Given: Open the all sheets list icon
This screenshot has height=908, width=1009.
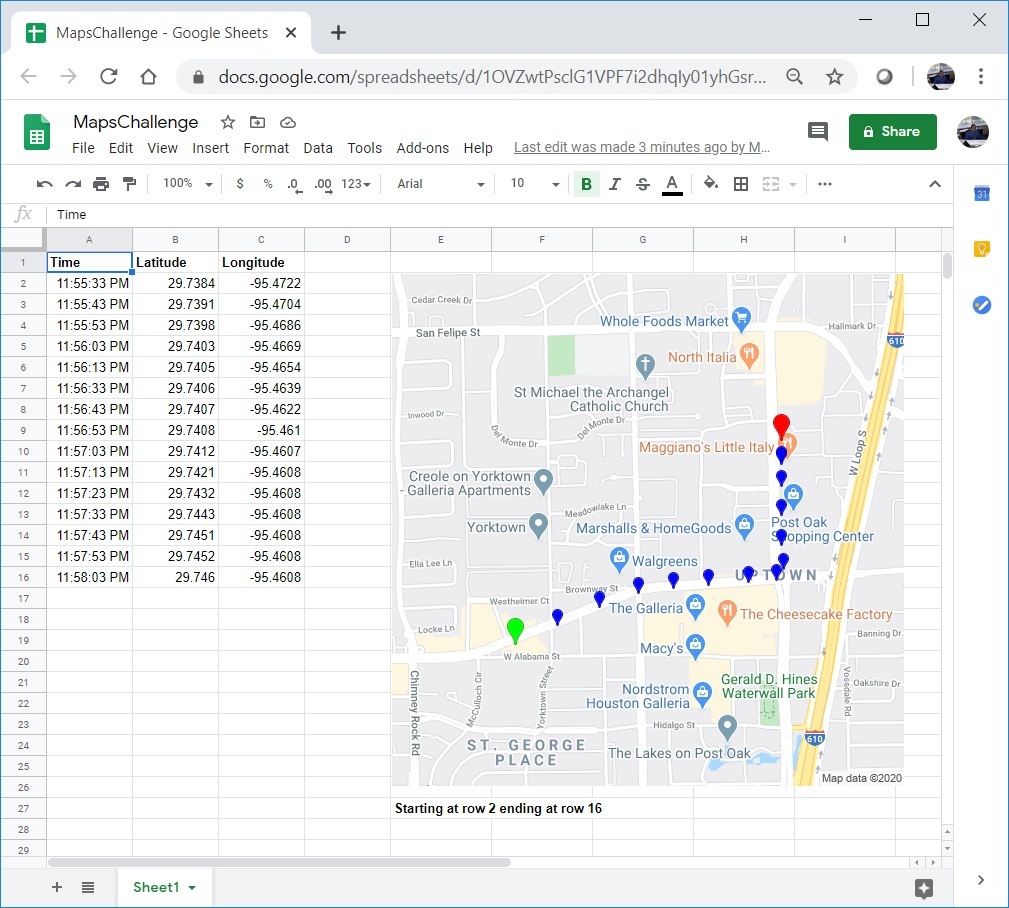Looking at the screenshot, I should [88, 887].
